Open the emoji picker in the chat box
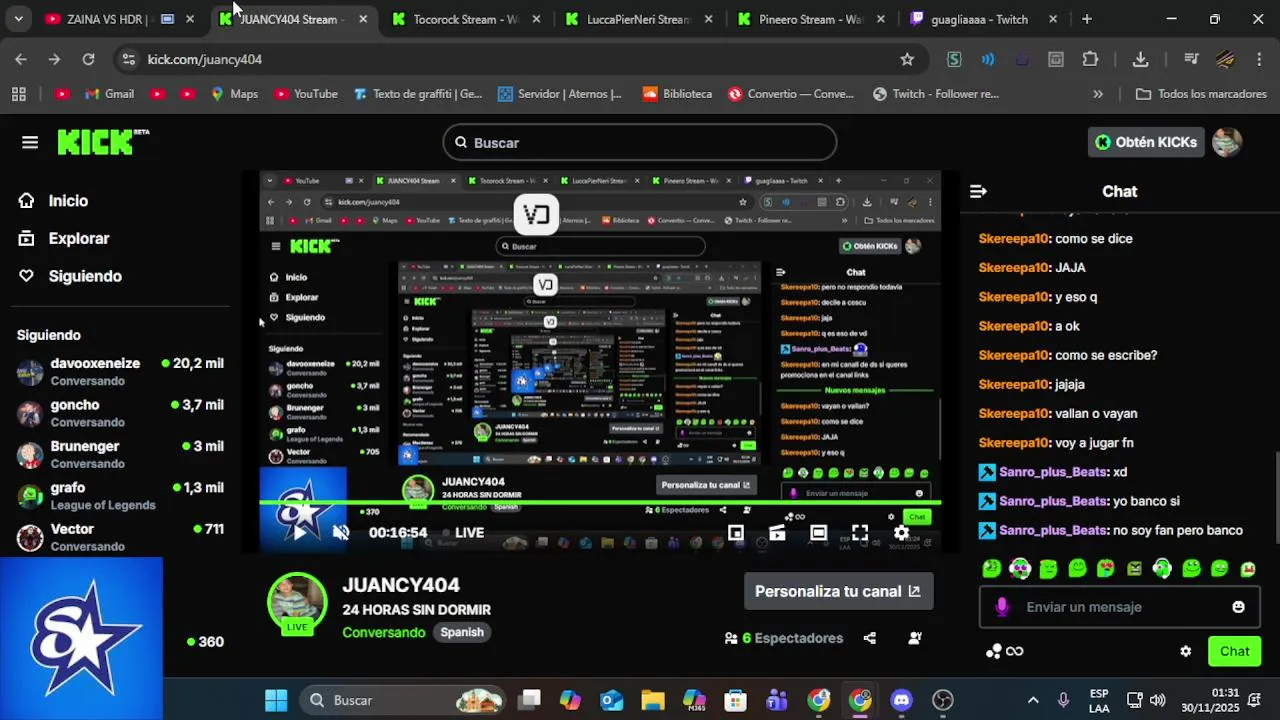Screen dimensions: 1280x720 [x=1239, y=607]
